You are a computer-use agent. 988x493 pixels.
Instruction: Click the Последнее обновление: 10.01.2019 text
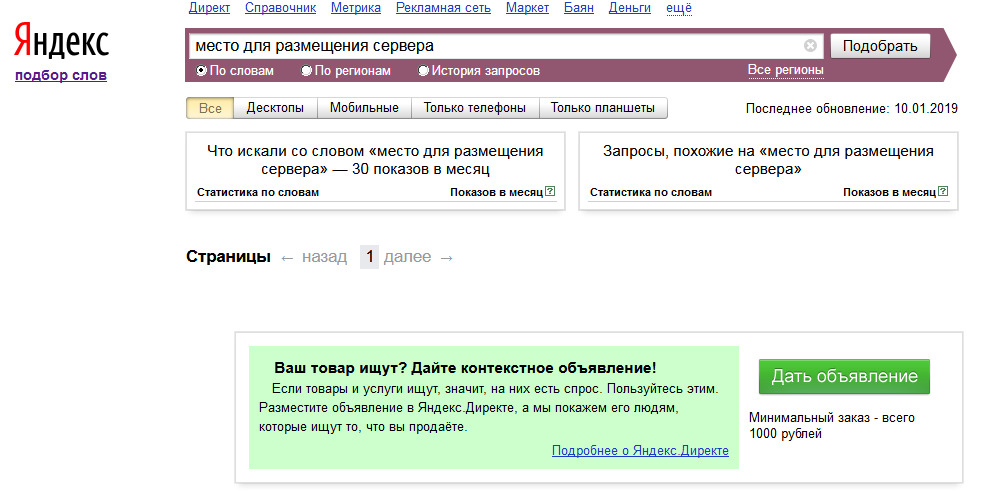(x=852, y=108)
